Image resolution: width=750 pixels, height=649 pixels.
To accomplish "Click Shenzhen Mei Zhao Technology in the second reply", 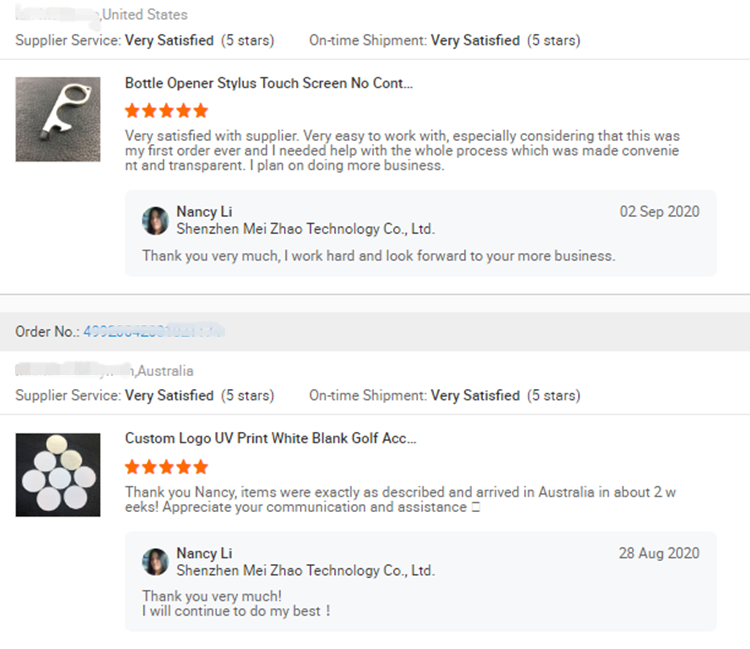I will [x=306, y=571].
